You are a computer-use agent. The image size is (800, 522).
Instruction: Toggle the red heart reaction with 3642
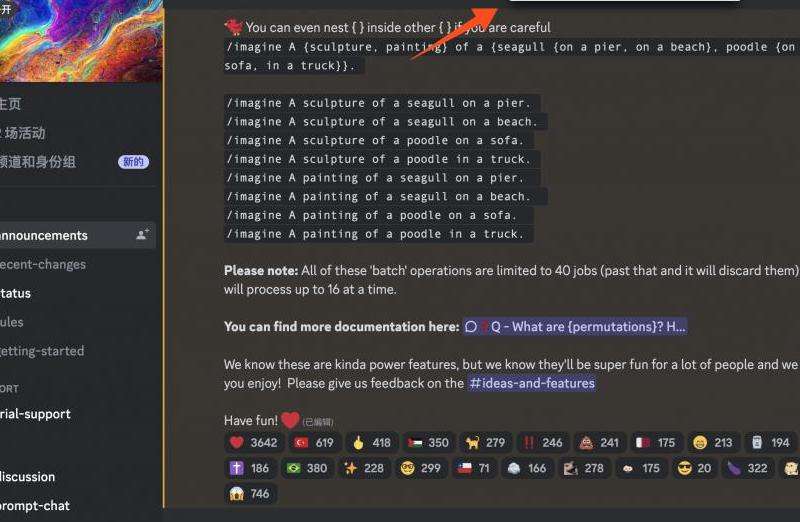click(253, 442)
